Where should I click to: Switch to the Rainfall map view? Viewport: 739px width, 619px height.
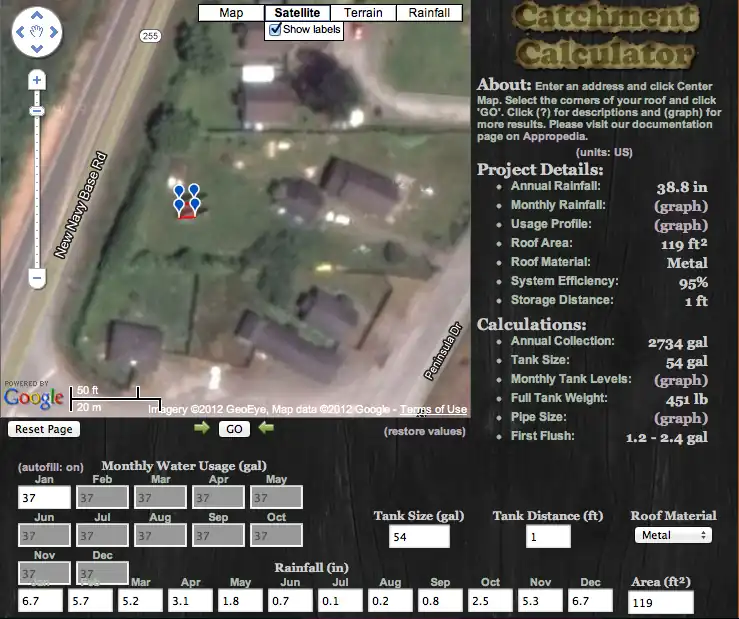[431, 13]
